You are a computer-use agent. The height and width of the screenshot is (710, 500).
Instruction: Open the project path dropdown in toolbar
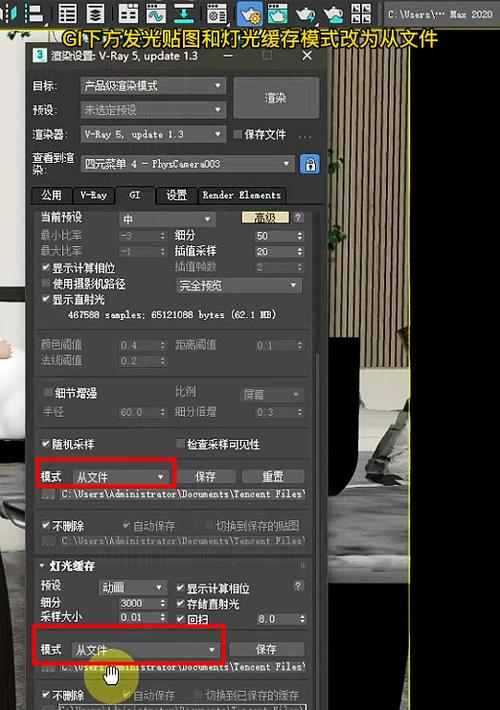click(440, 14)
